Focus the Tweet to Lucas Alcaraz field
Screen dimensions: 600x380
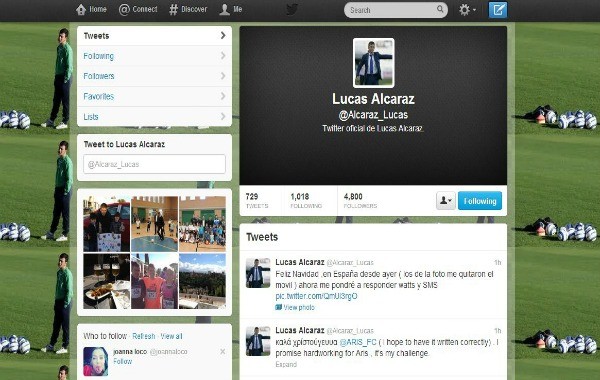pos(154,164)
